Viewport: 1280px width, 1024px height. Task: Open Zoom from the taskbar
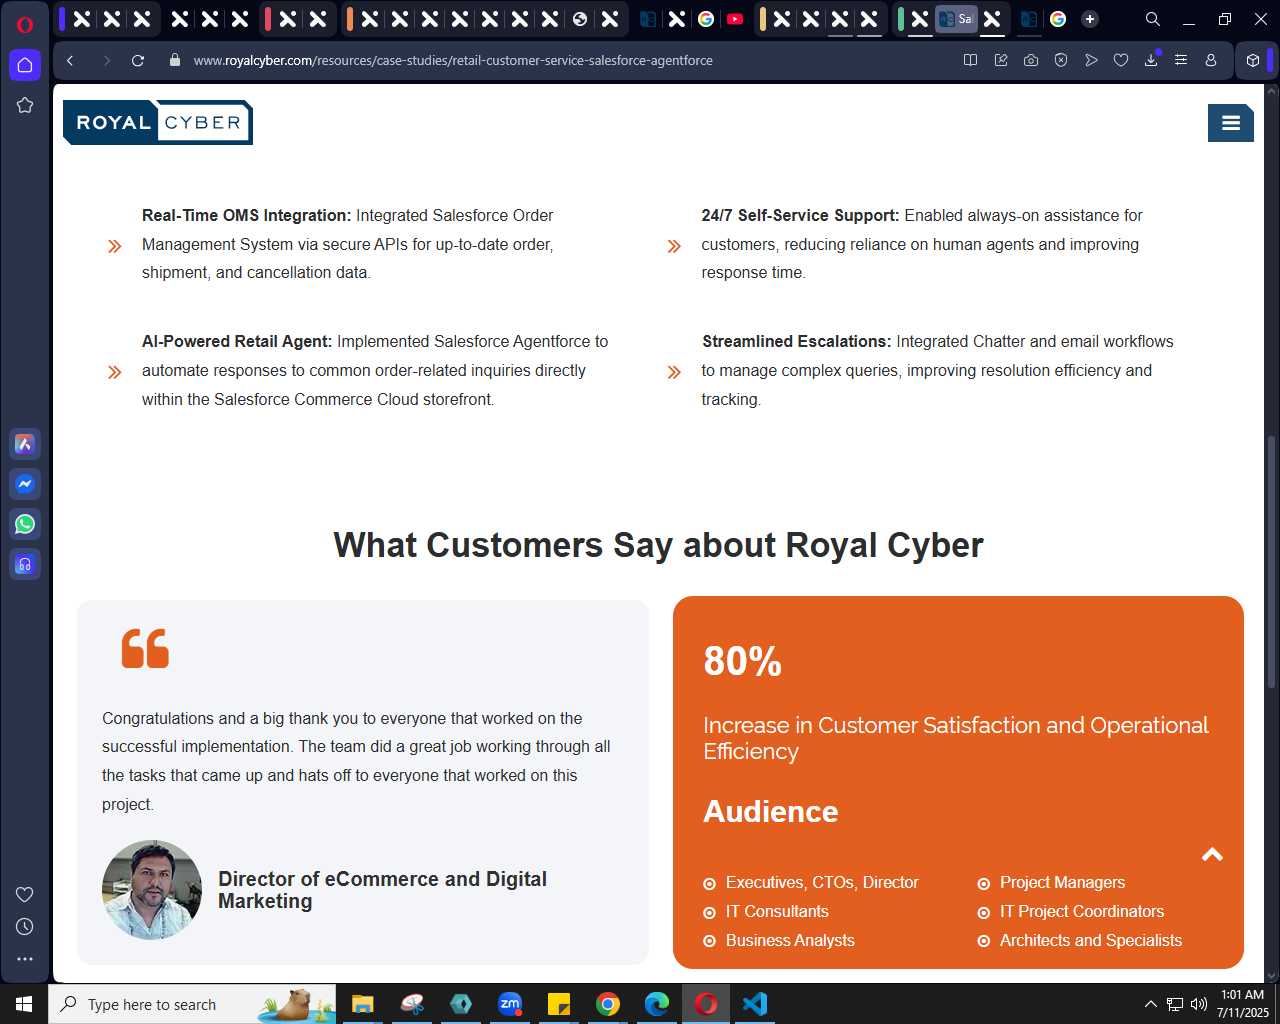pos(510,1004)
